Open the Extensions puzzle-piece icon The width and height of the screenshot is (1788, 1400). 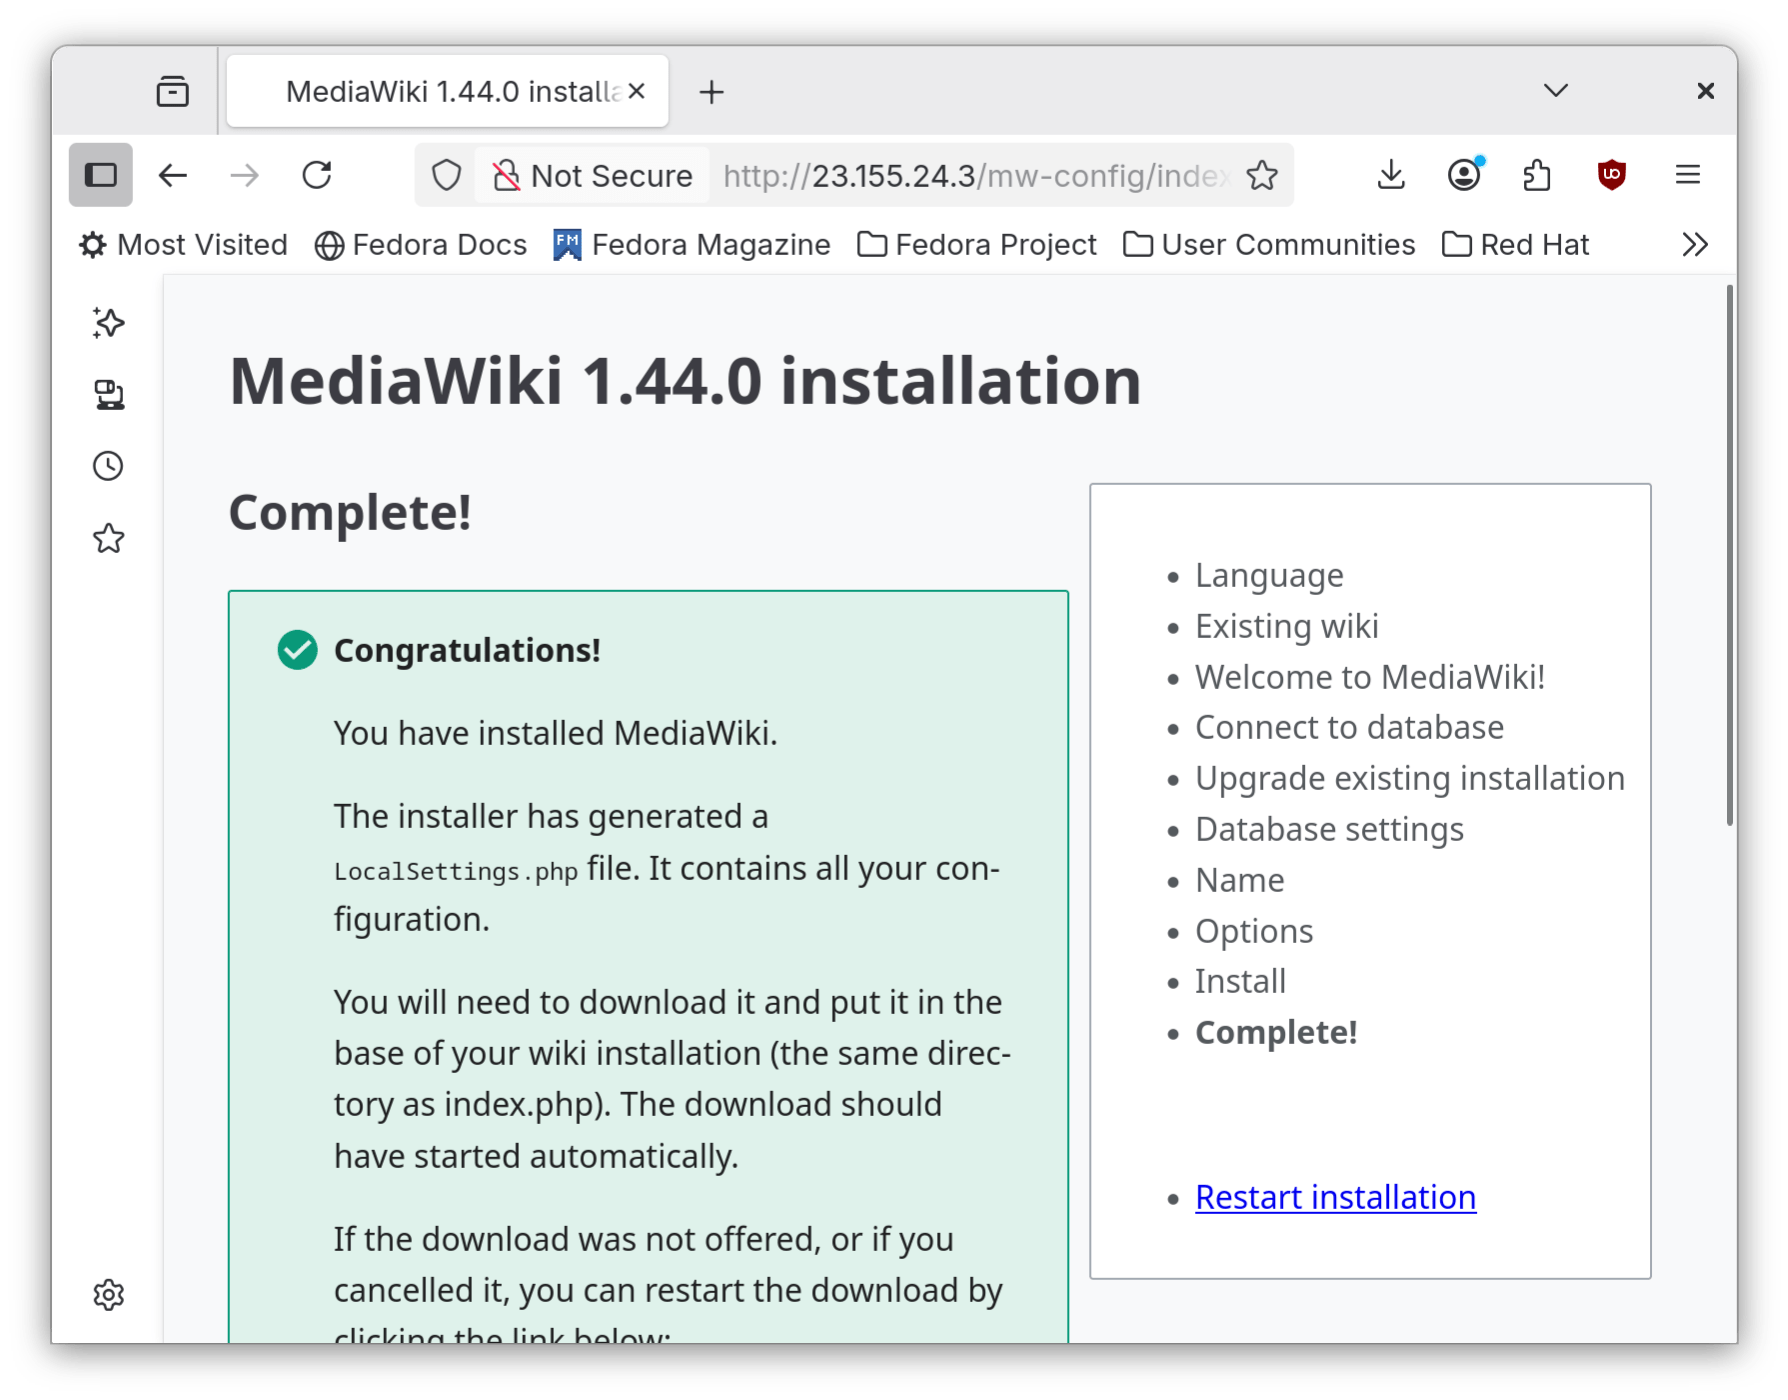point(1537,175)
